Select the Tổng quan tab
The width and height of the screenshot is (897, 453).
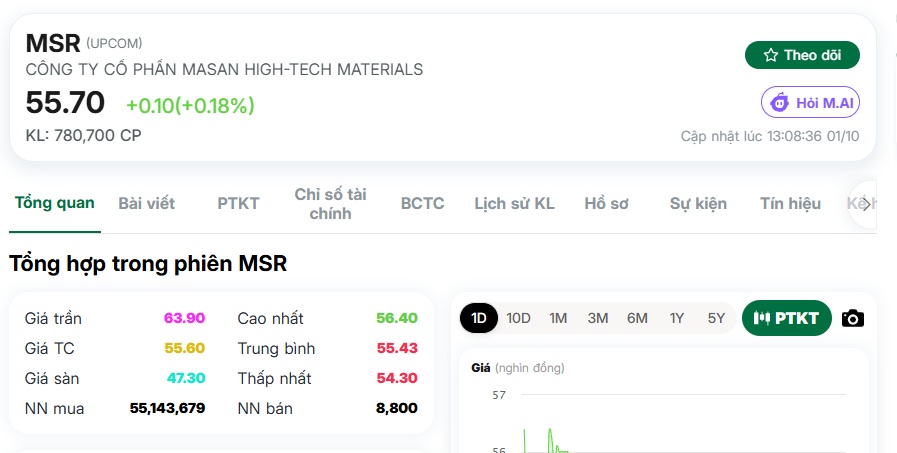[54, 203]
